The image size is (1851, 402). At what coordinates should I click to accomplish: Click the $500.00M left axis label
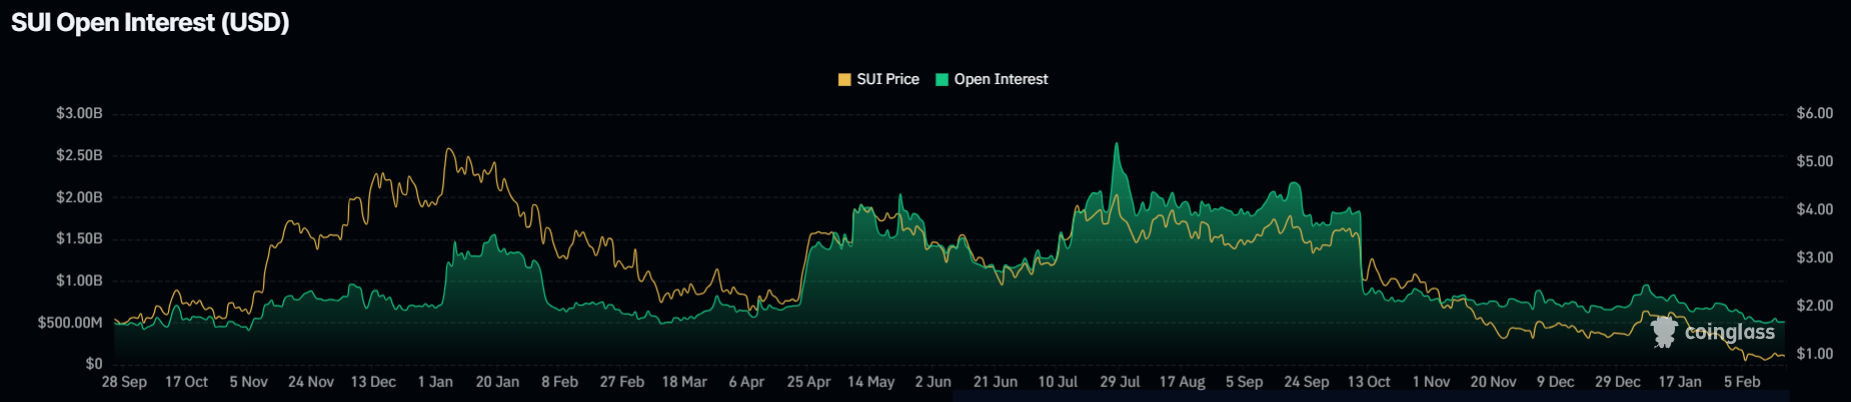pos(70,323)
